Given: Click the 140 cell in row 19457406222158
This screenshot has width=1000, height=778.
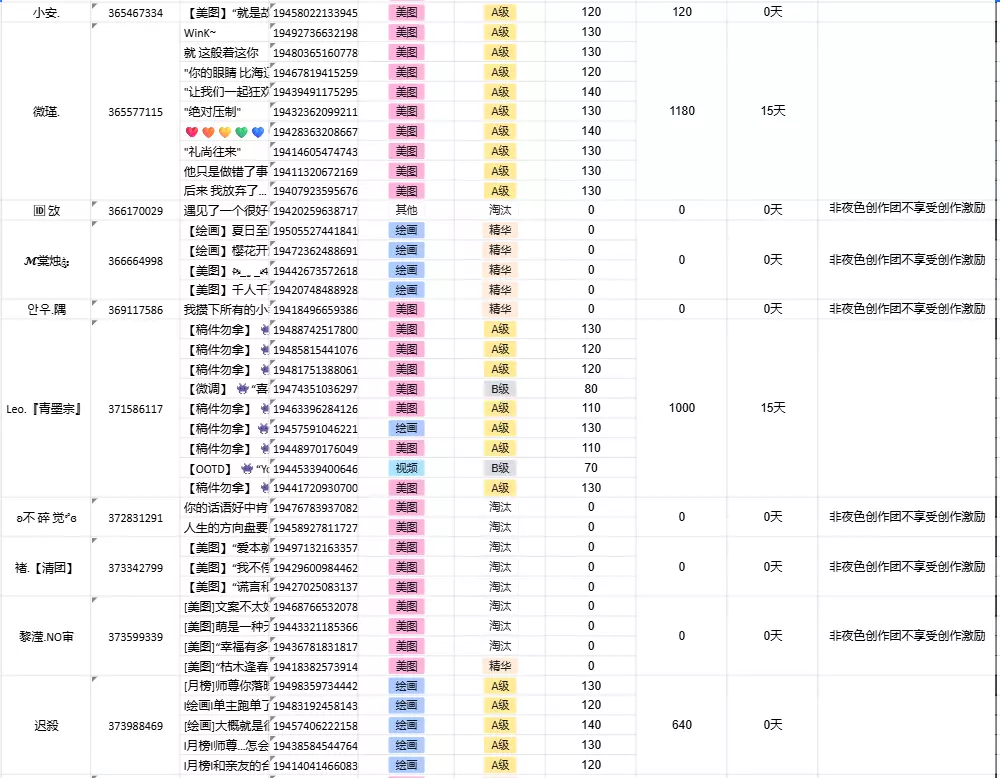Looking at the screenshot, I should 591,725.
